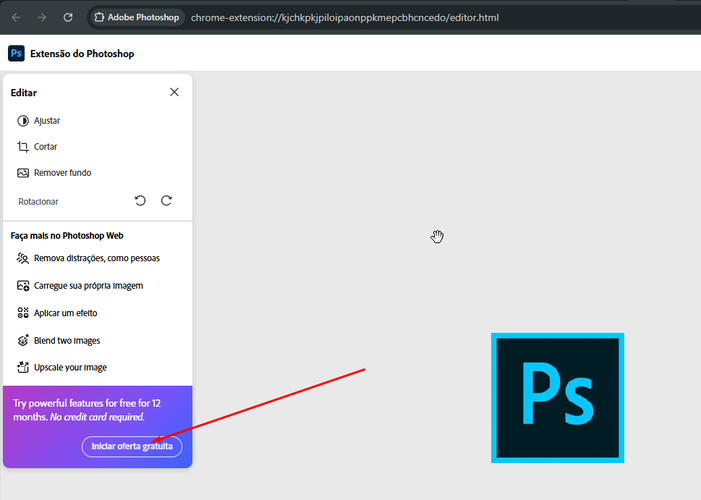Click the Ajustar adjustment icon
Image resolution: width=701 pixels, height=500 pixels.
24,121
